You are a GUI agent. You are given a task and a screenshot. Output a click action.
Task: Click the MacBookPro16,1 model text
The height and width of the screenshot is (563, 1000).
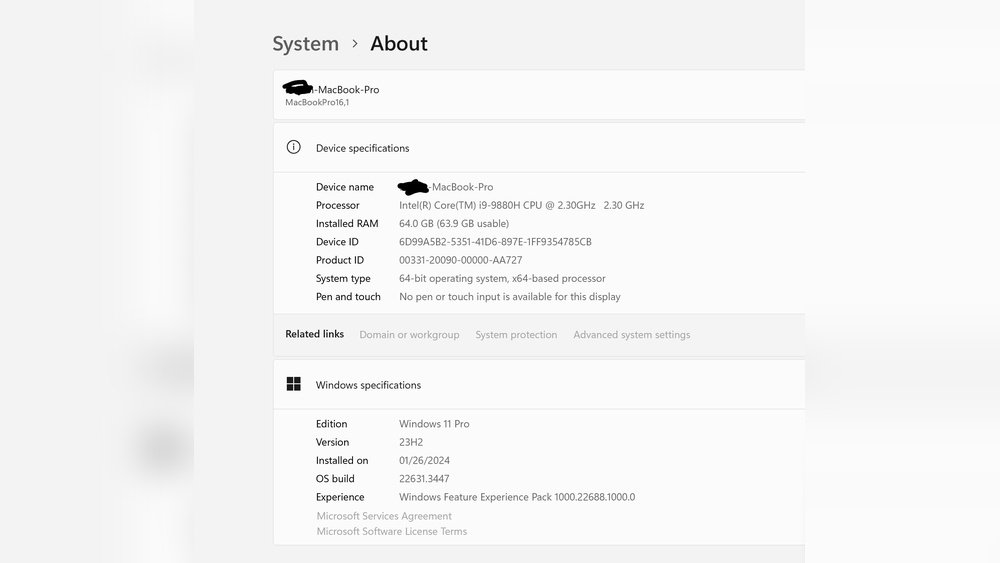tap(317, 103)
